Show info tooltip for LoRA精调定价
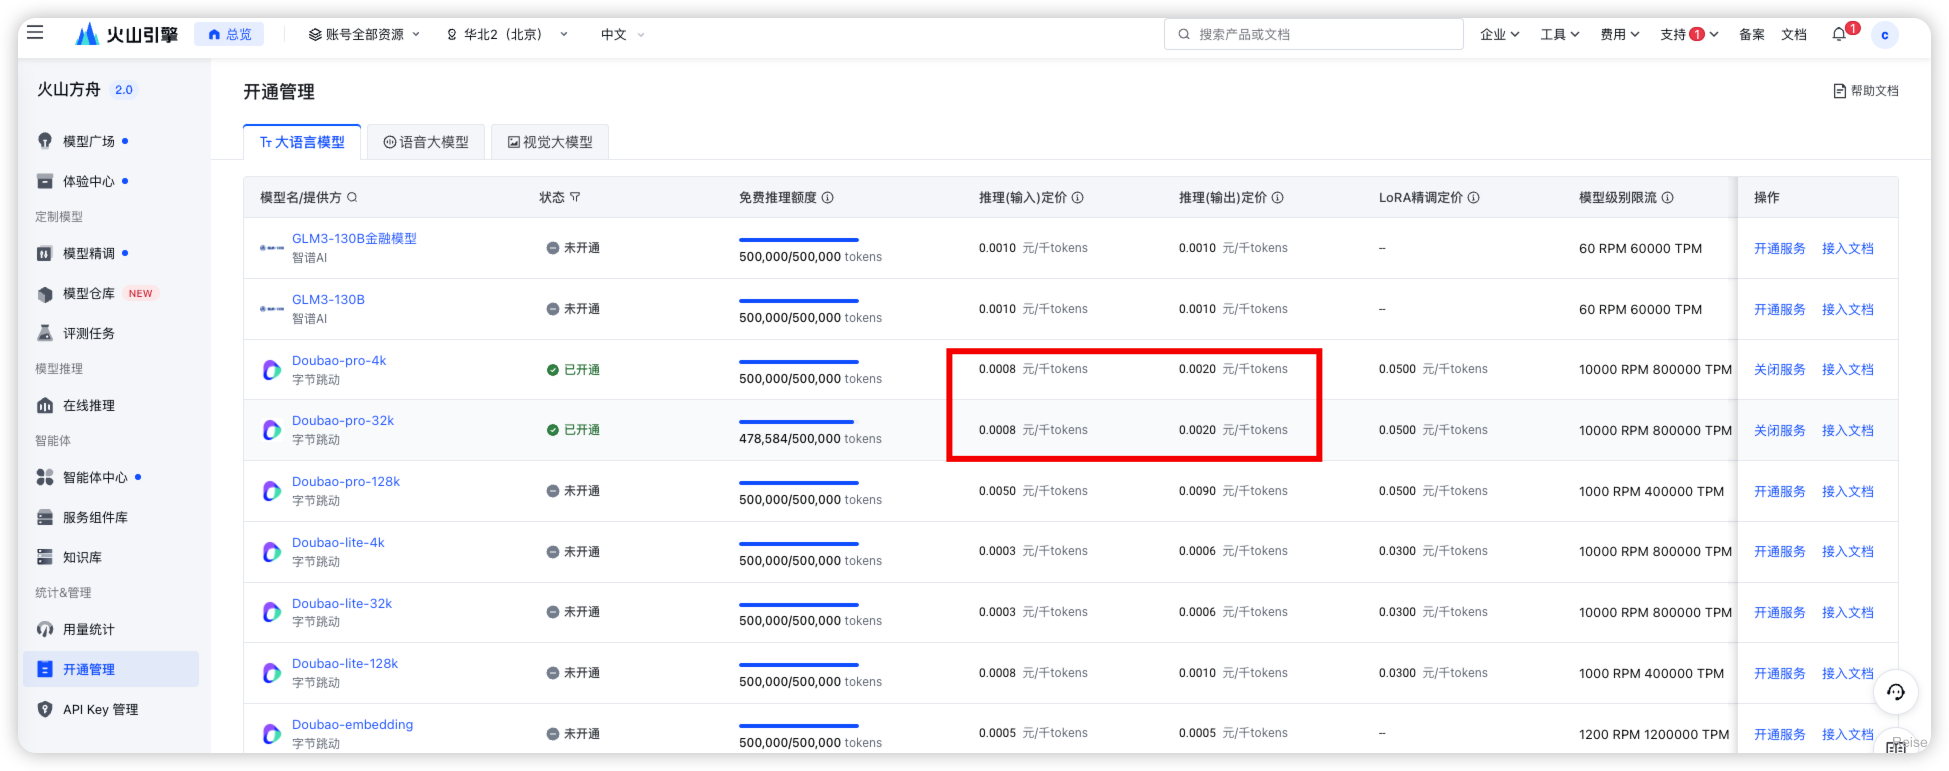Image resolution: width=1949 pixels, height=771 pixels. click(x=1474, y=198)
